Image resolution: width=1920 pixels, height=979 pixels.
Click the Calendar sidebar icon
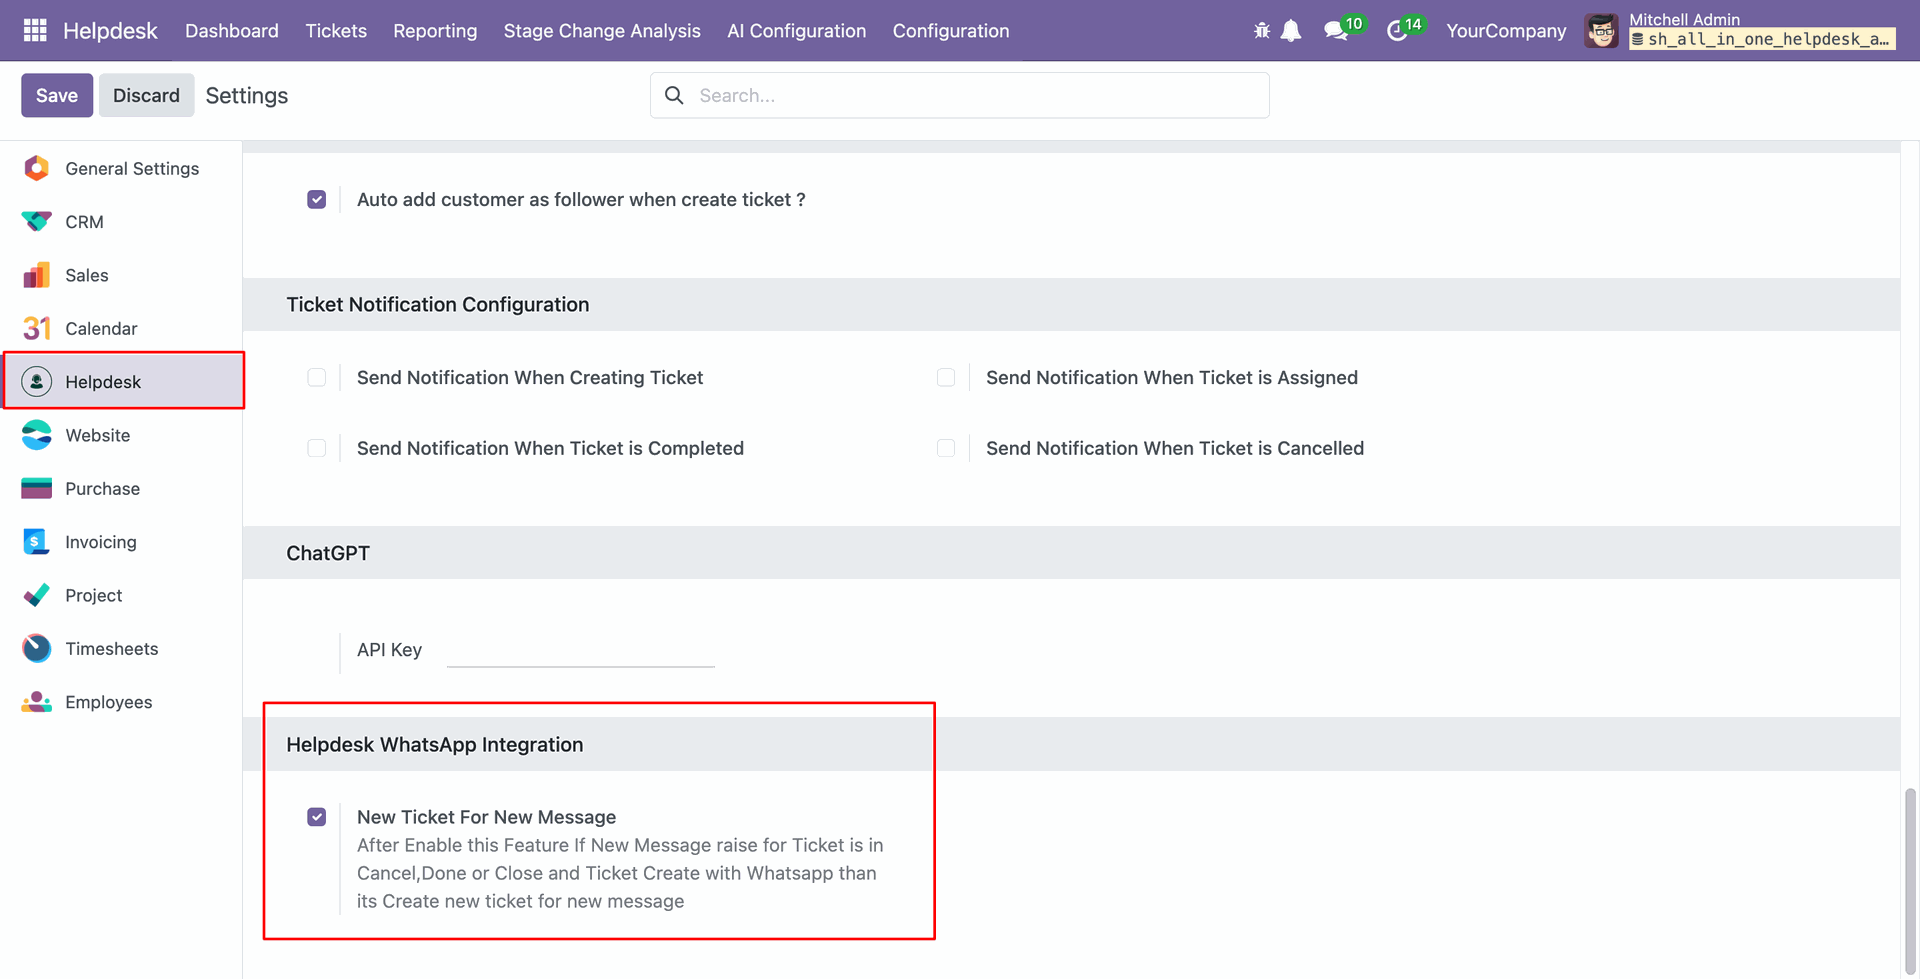point(37,328)
